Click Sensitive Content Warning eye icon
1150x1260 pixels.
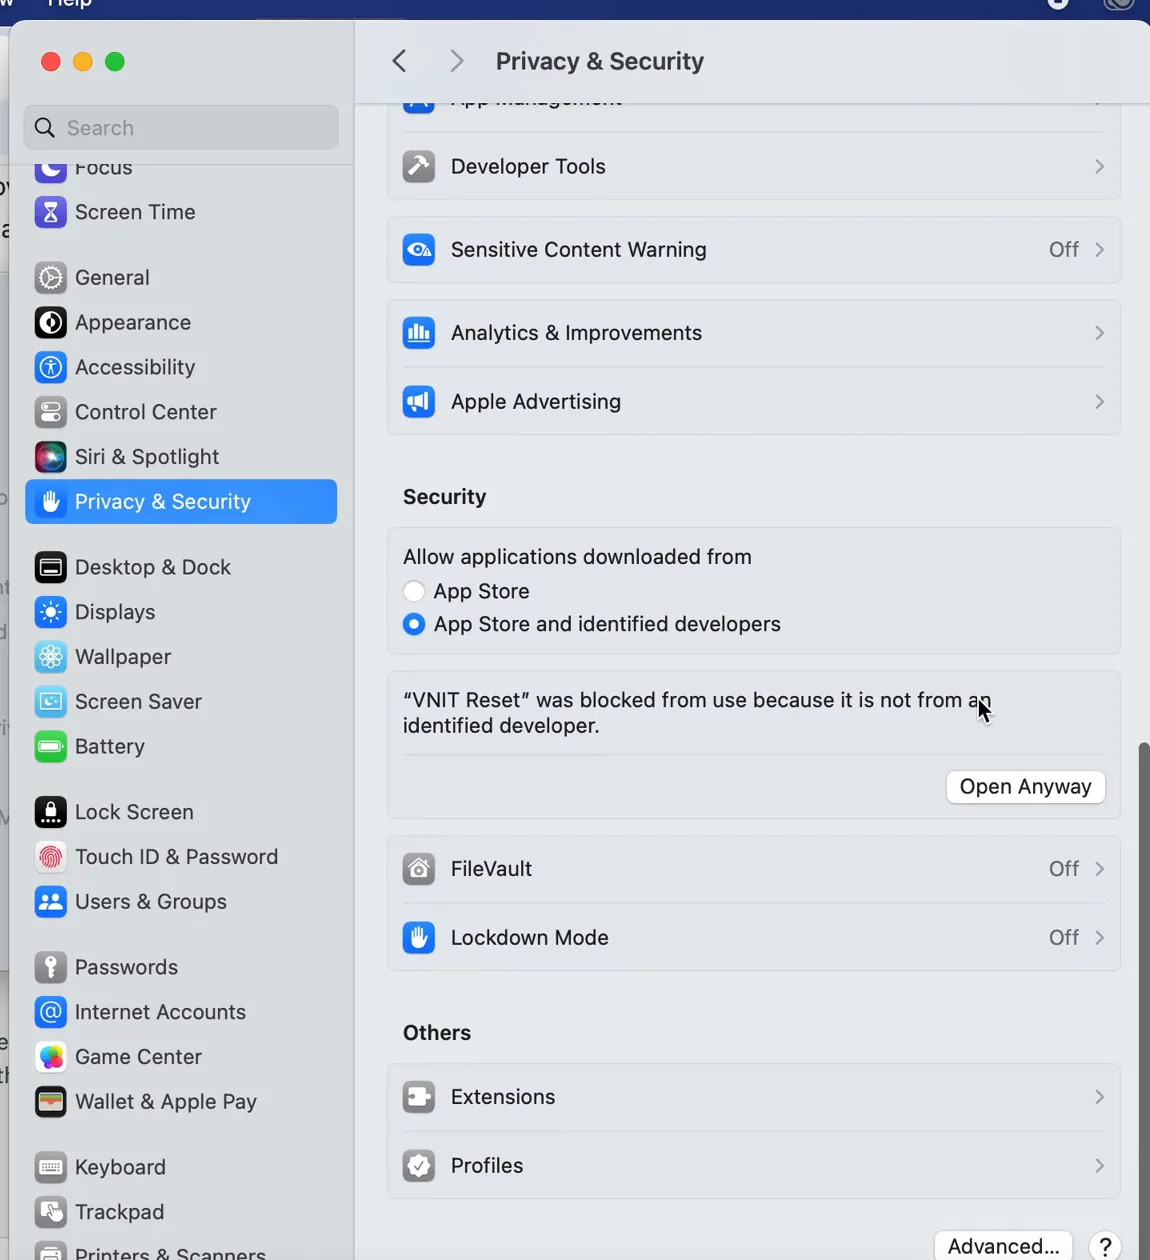coord(419,249)
